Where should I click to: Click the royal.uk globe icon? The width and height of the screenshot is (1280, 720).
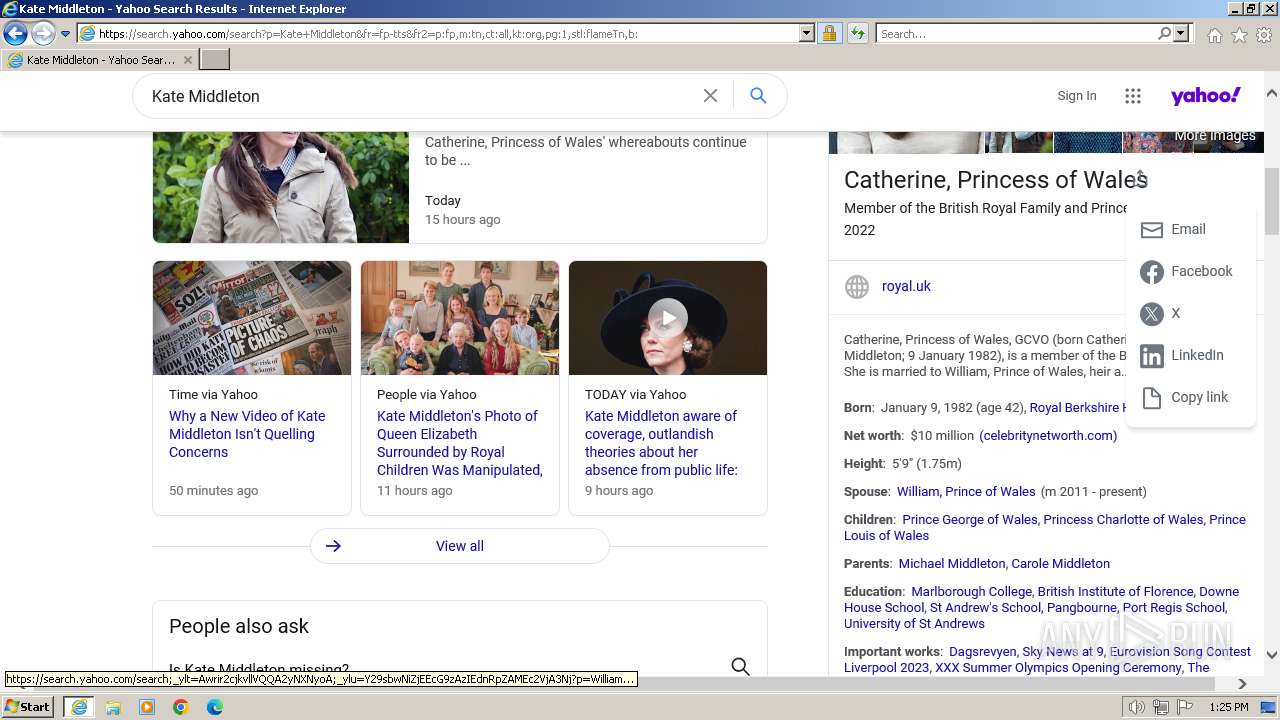(x=857, y=287)
